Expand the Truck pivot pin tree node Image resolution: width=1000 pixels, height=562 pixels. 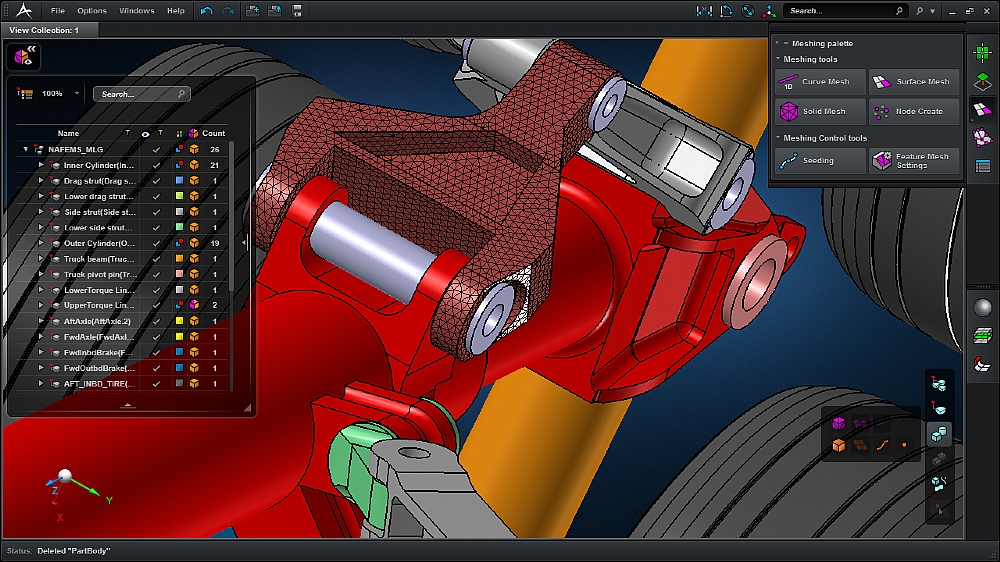(x=41, y=274)
